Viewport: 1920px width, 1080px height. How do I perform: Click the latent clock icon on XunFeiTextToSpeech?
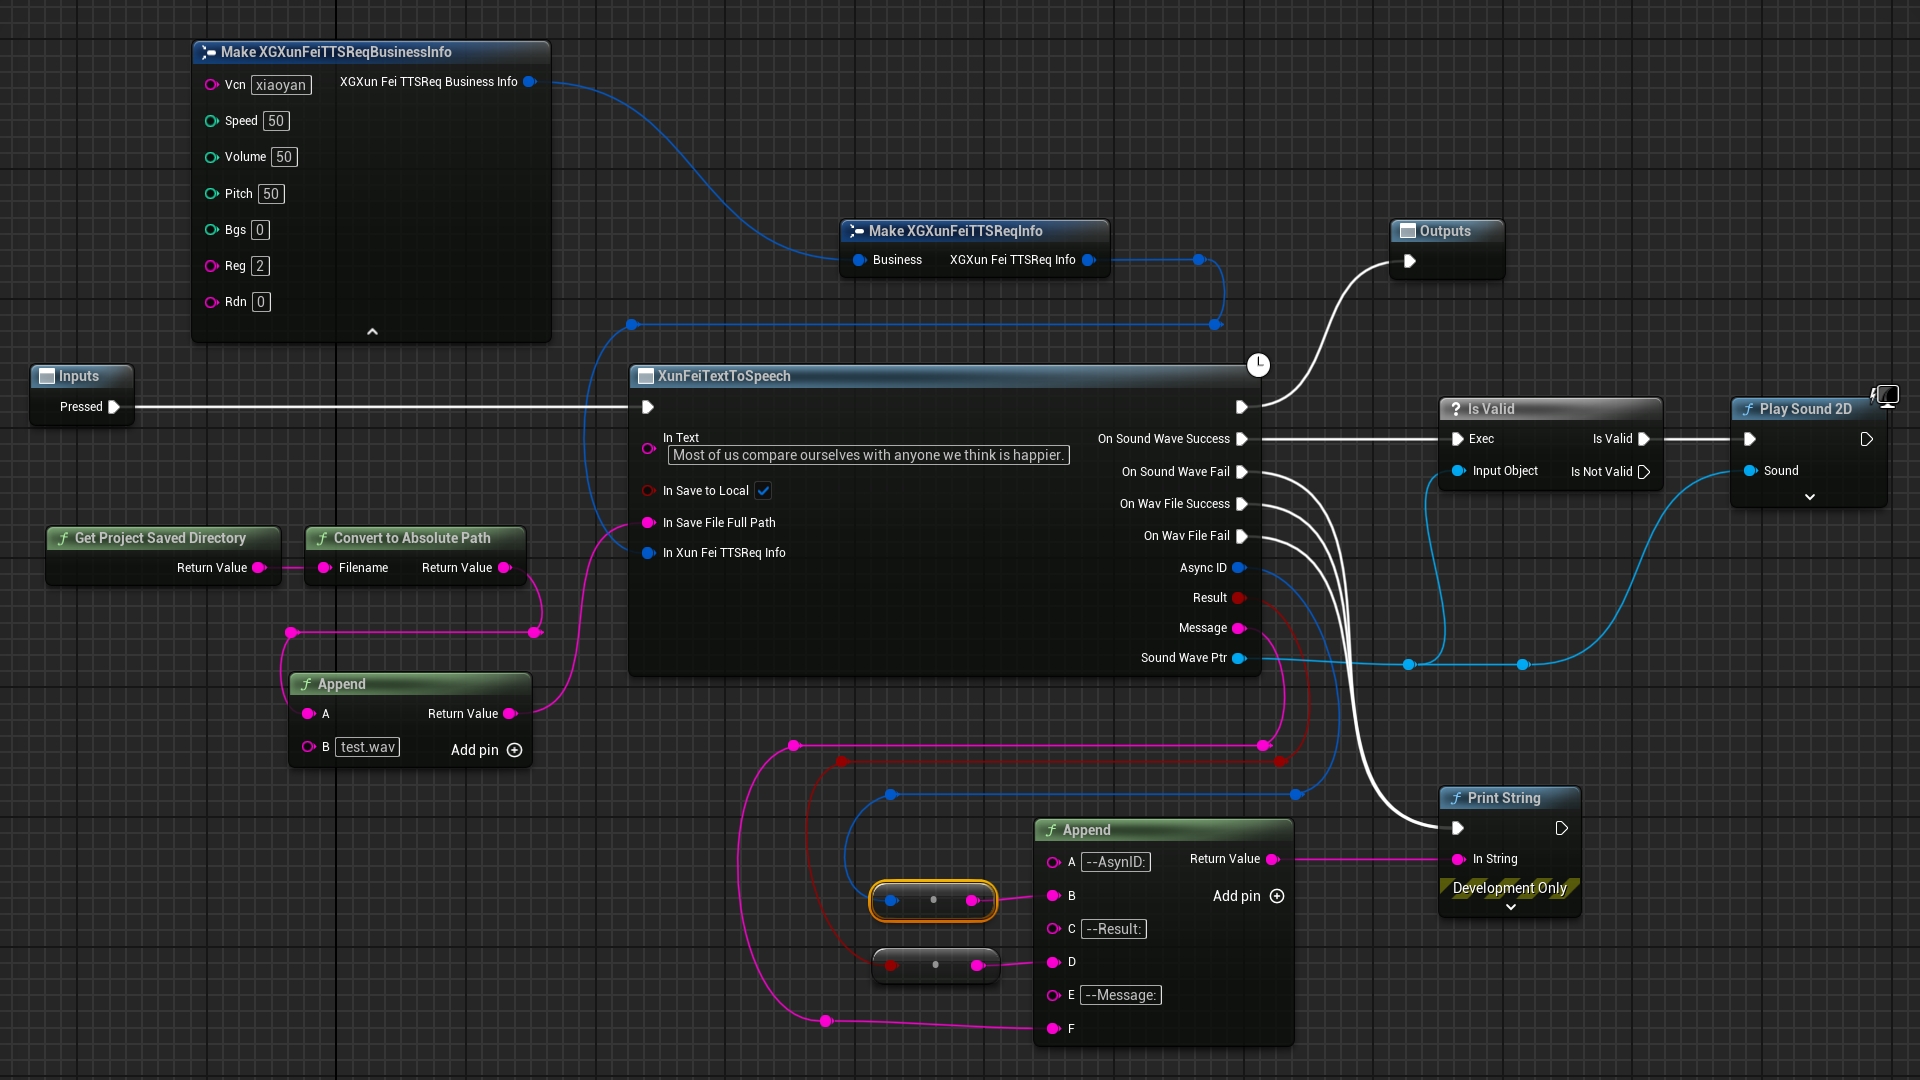(1258, 365)
